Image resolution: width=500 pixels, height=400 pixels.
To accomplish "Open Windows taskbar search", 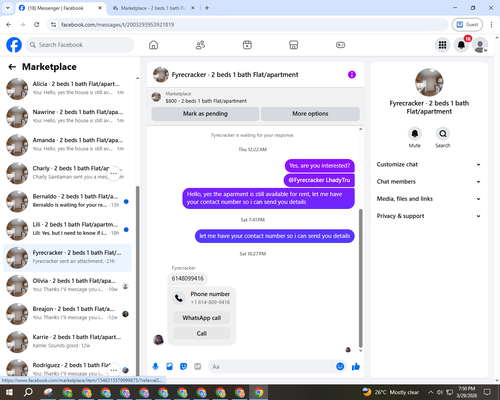I will [x=28, y=392].
